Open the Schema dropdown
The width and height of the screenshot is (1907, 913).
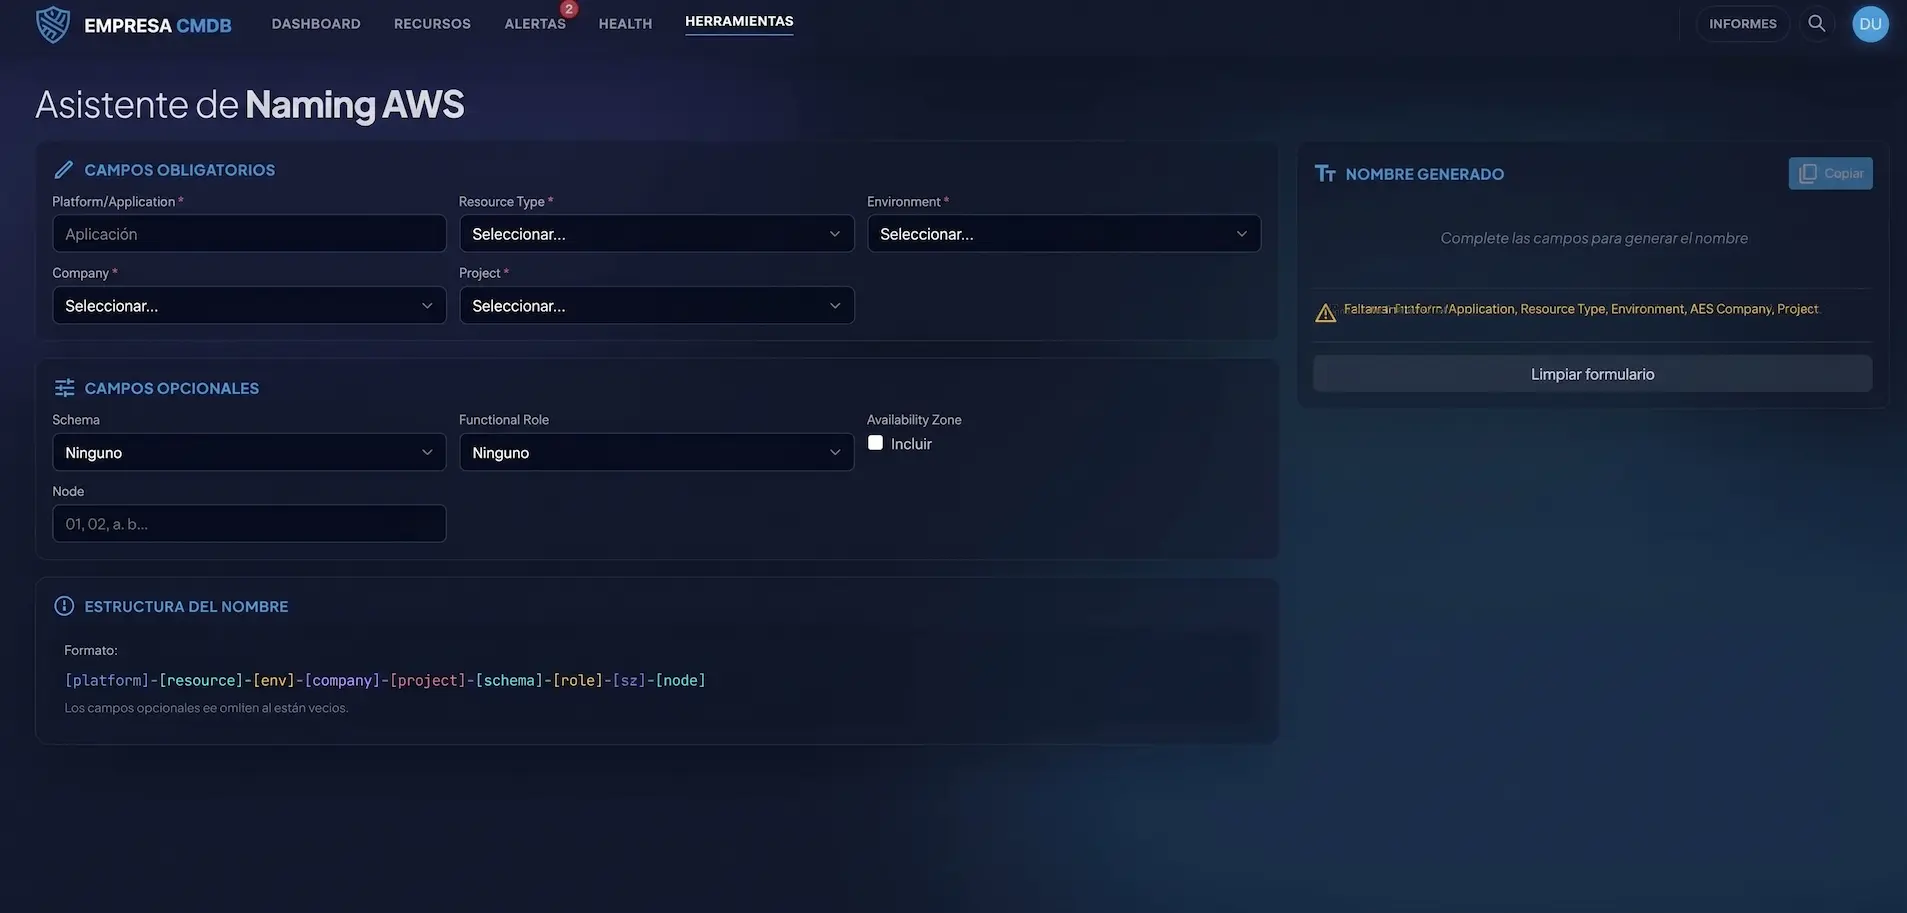point(249,452)
